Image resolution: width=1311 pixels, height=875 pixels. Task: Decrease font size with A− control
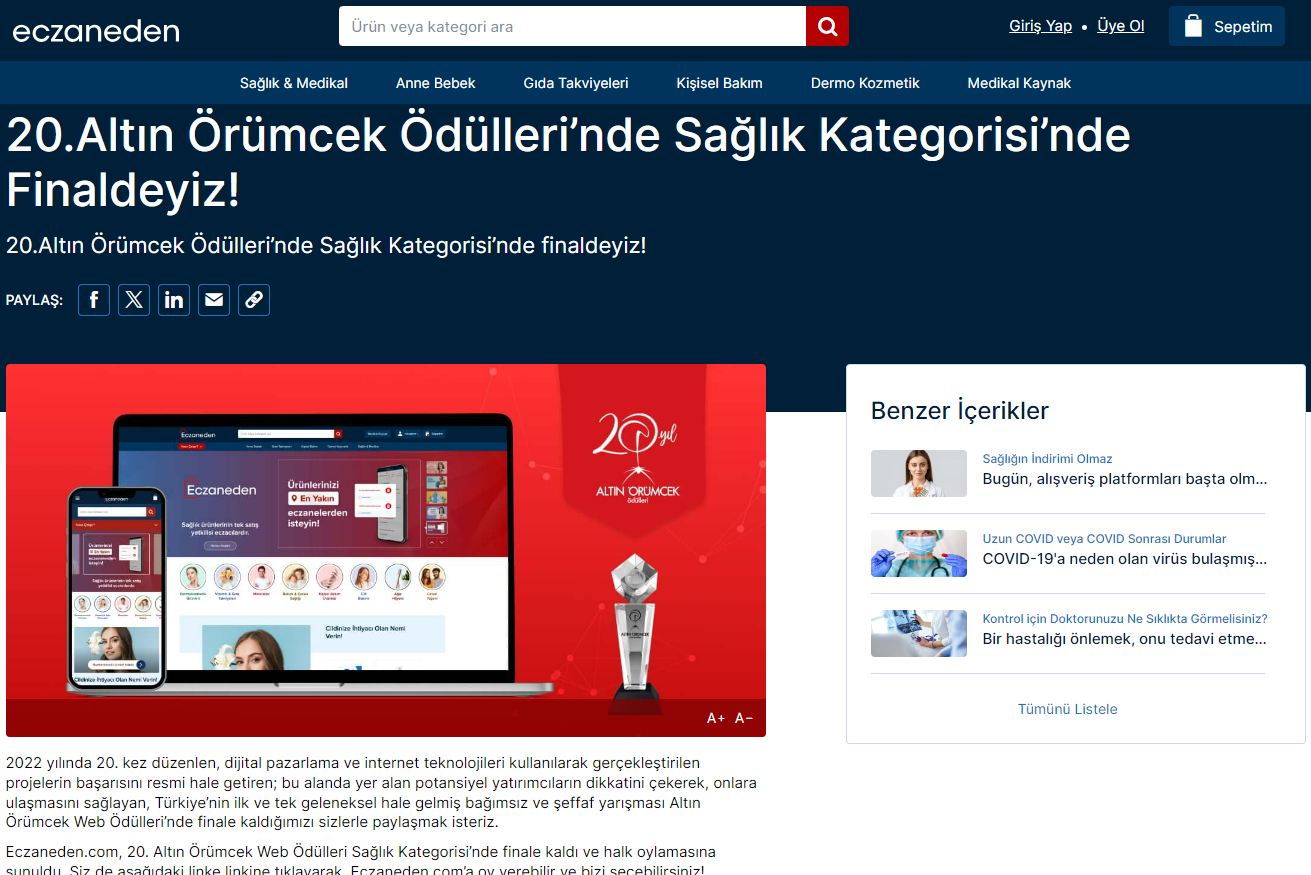tap(744, 718)
